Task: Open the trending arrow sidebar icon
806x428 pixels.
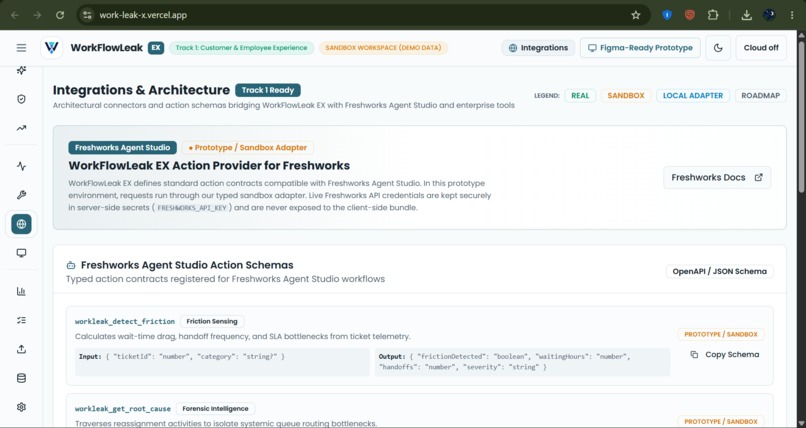Action: [x=21, y=128]
